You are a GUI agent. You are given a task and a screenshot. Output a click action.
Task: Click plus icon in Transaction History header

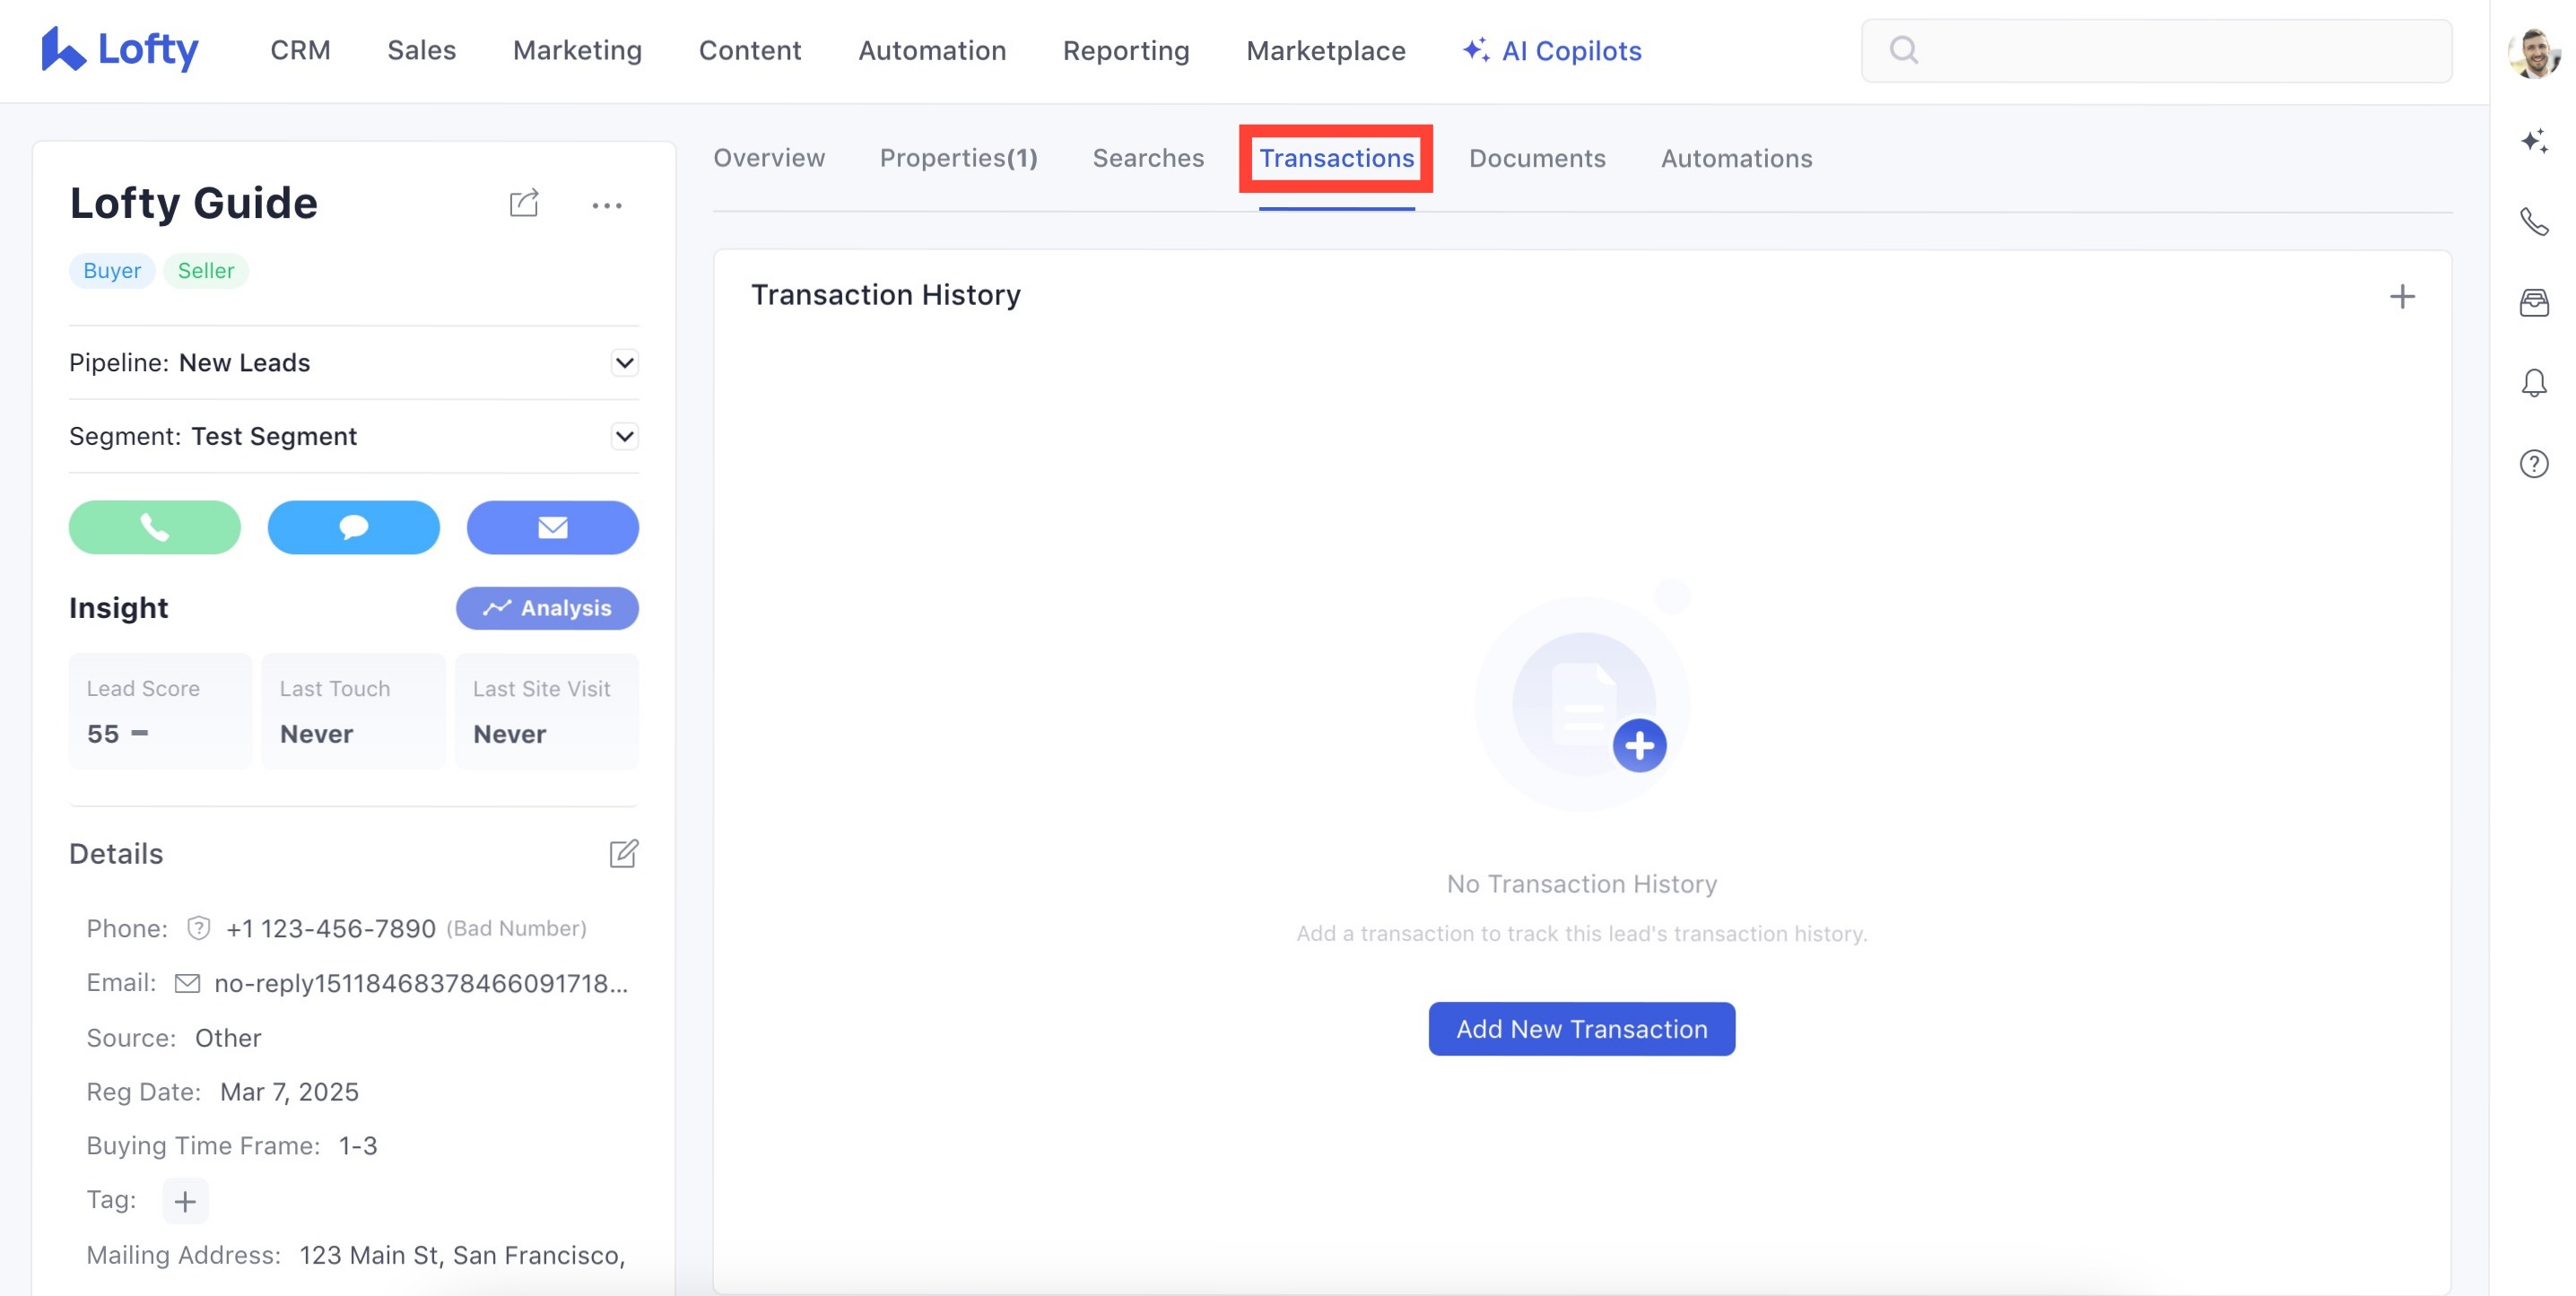click(2401, 296)
